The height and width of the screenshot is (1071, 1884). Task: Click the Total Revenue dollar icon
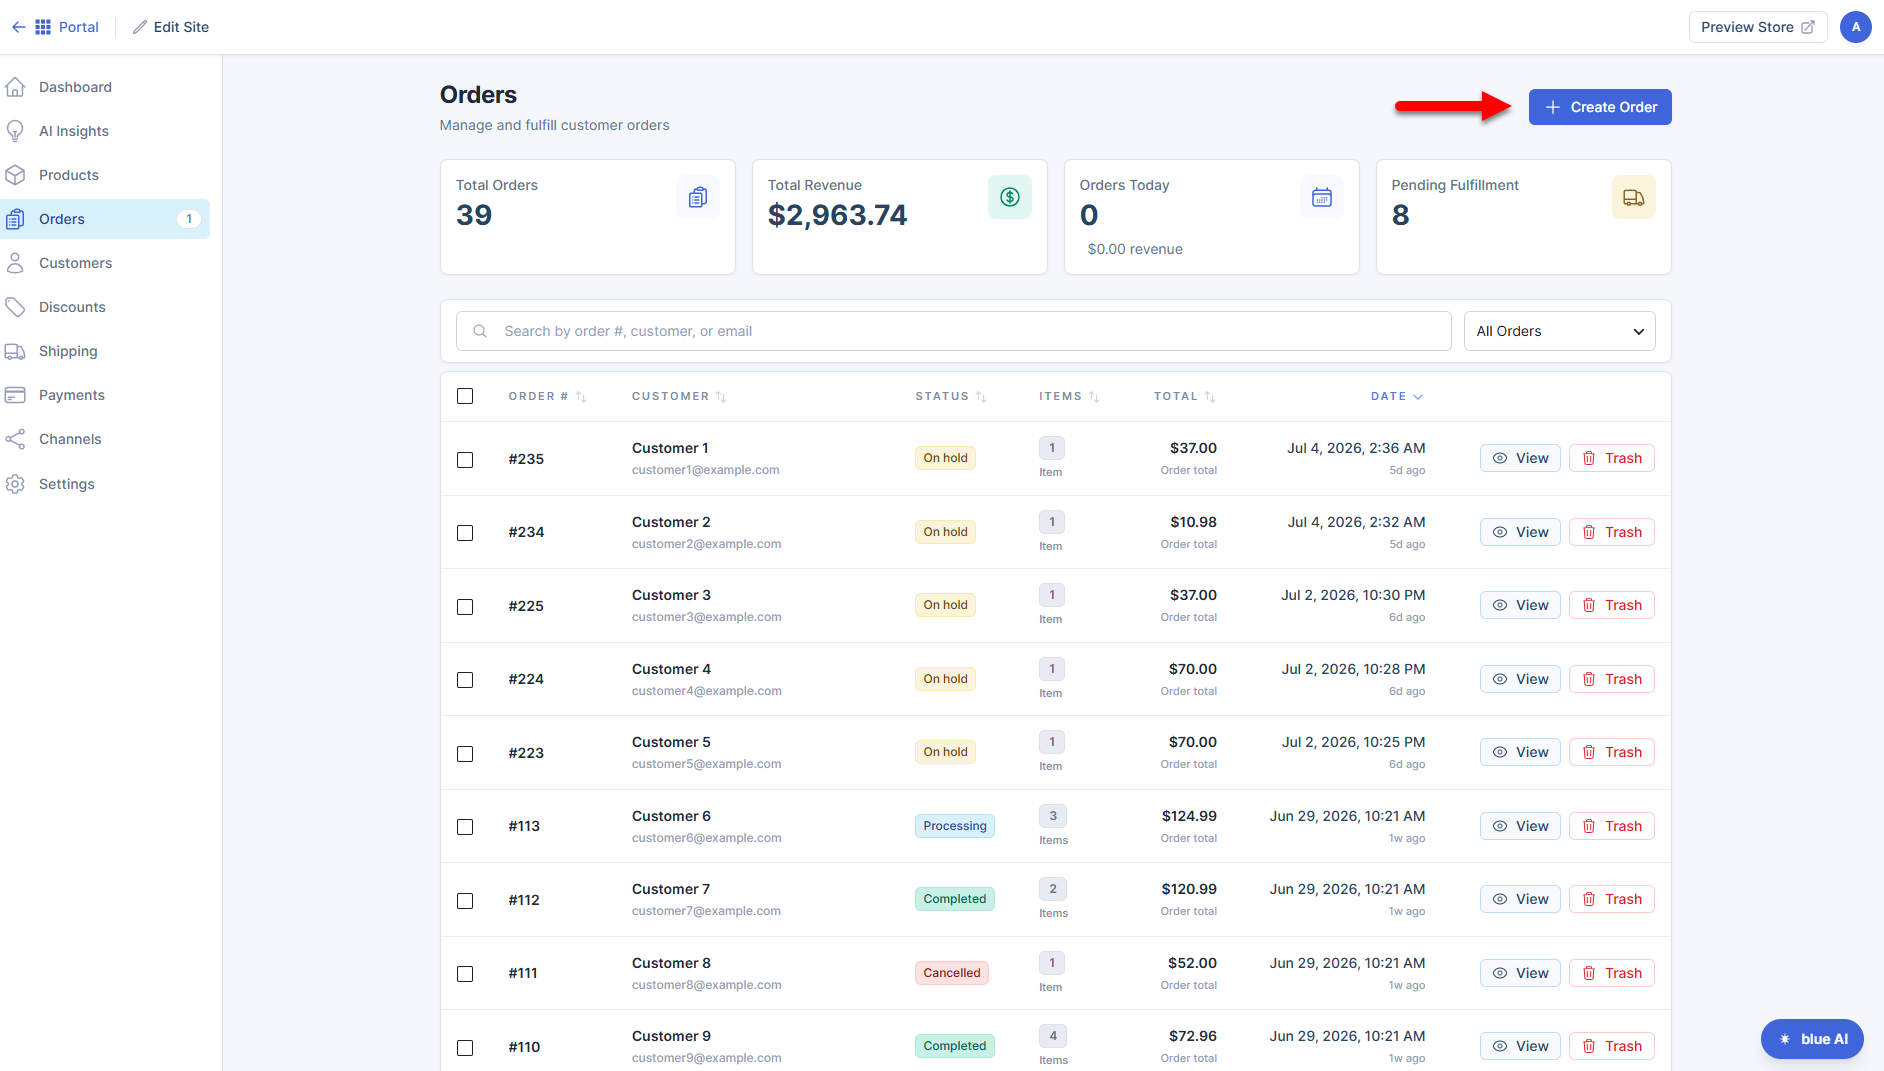tap(1010, 198)
